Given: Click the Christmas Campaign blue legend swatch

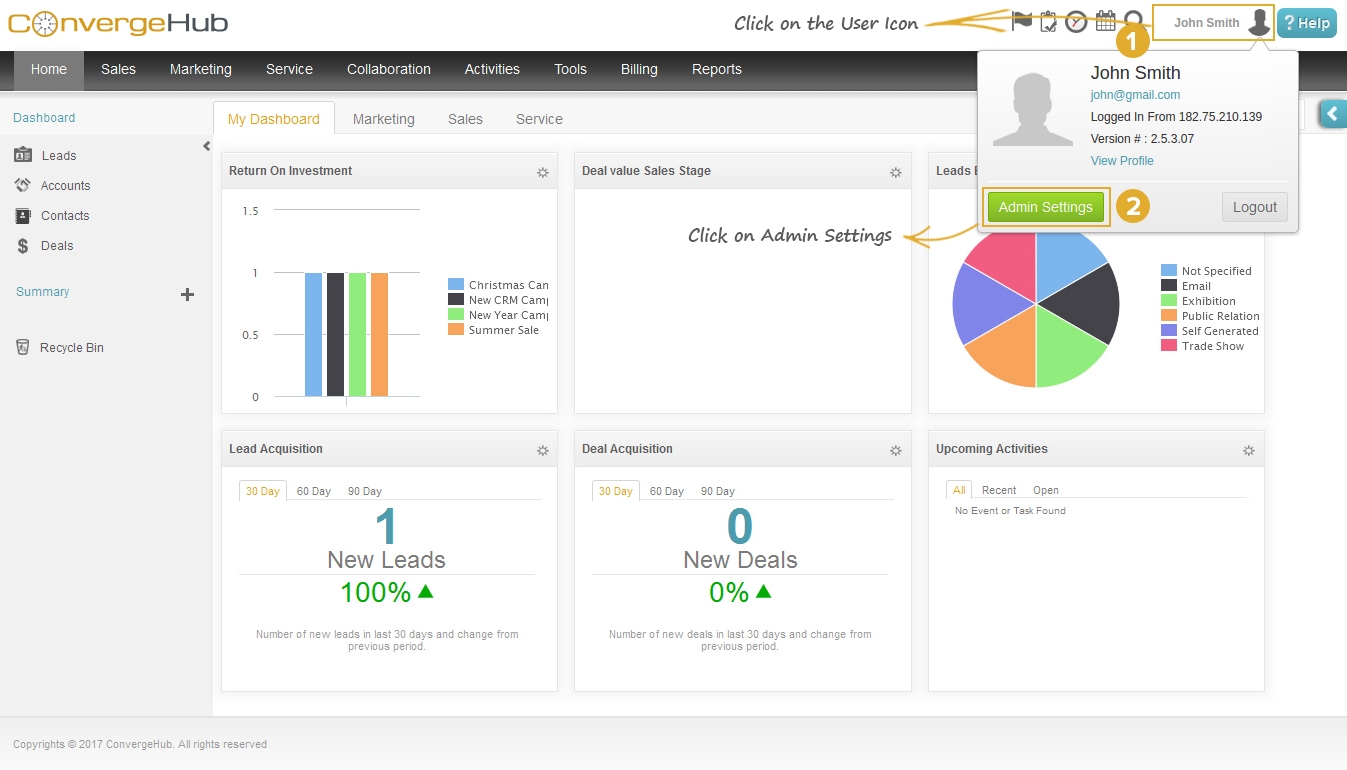Looking at the screenshot, I should 456,285.
